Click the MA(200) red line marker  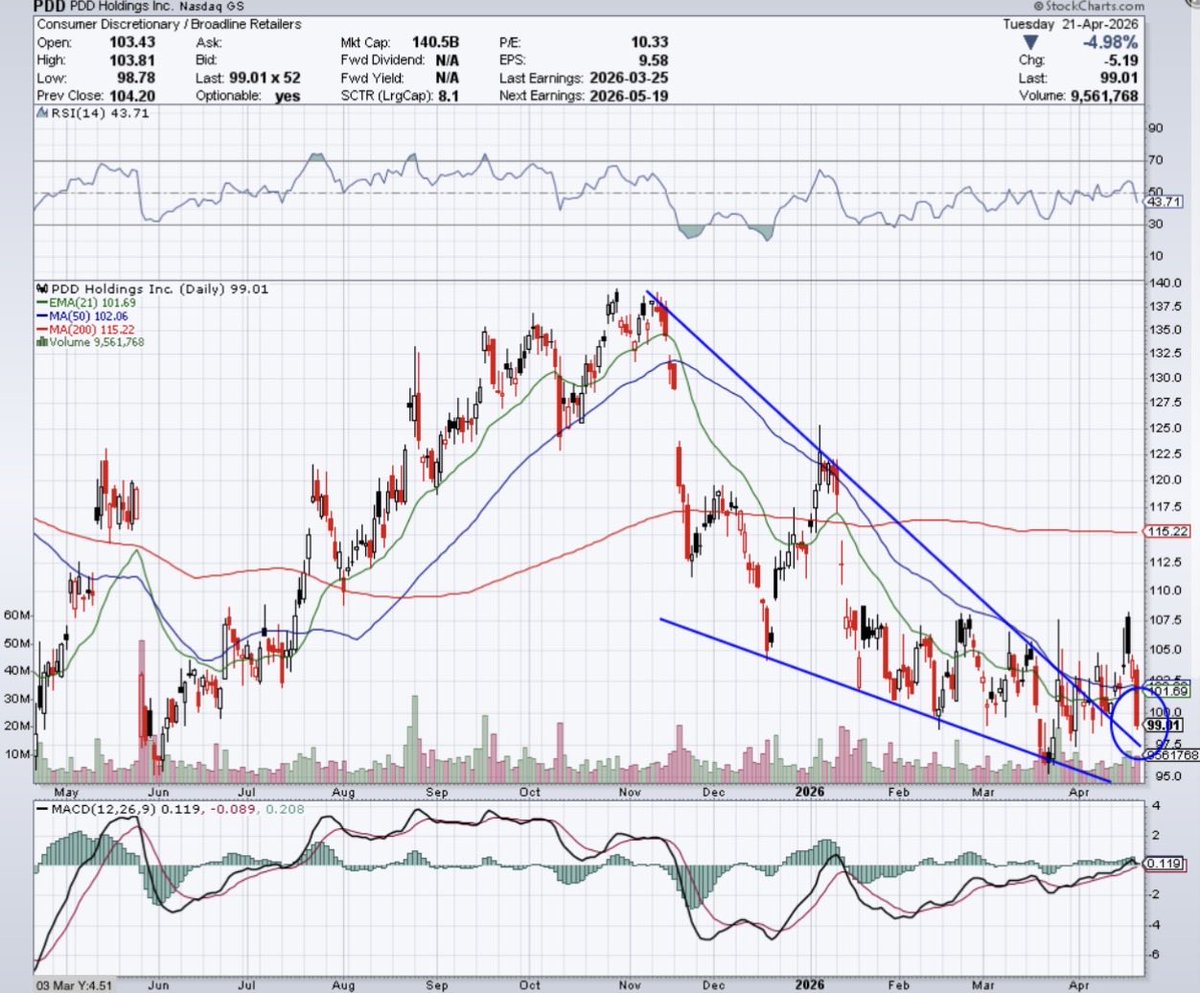click(x=40, y=327)
